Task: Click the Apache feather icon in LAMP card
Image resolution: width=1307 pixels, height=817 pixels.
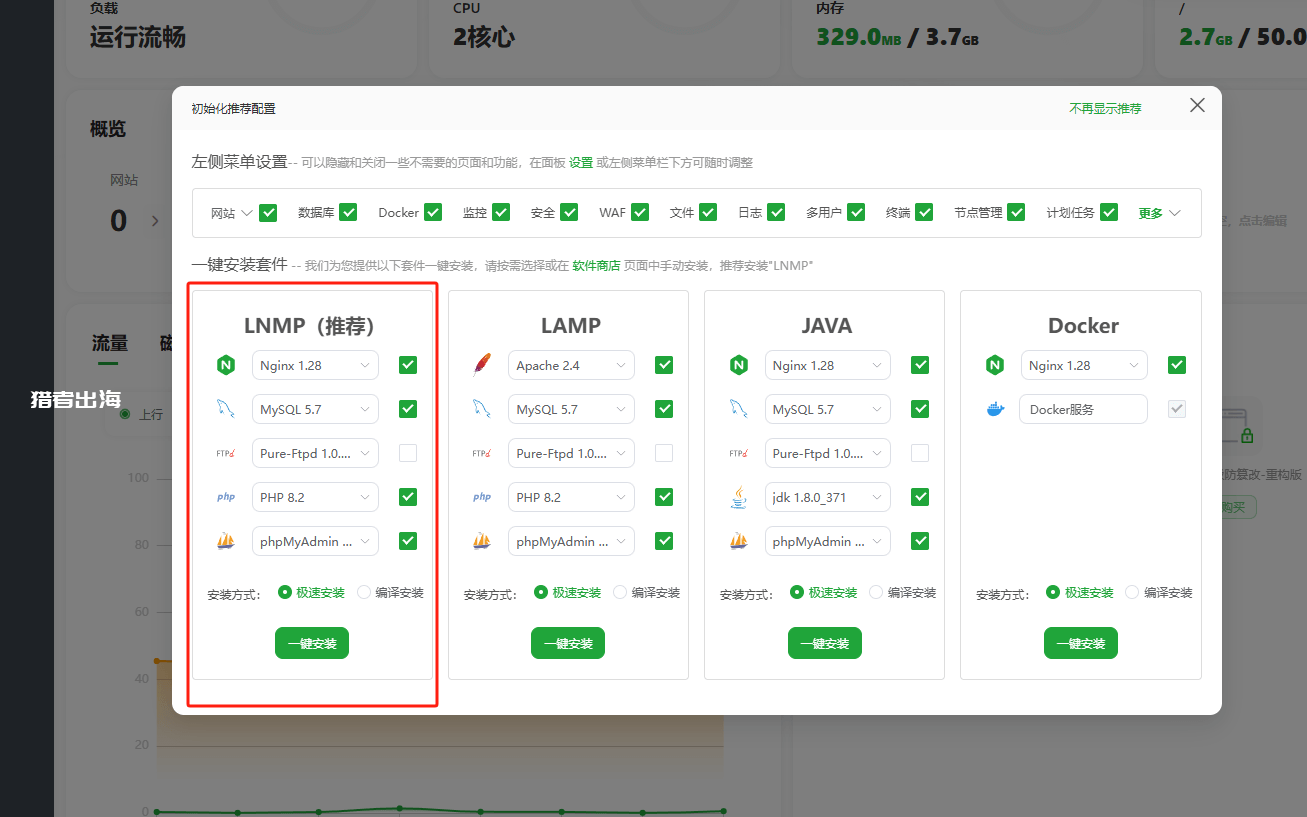Action: (x=482, y=365)
